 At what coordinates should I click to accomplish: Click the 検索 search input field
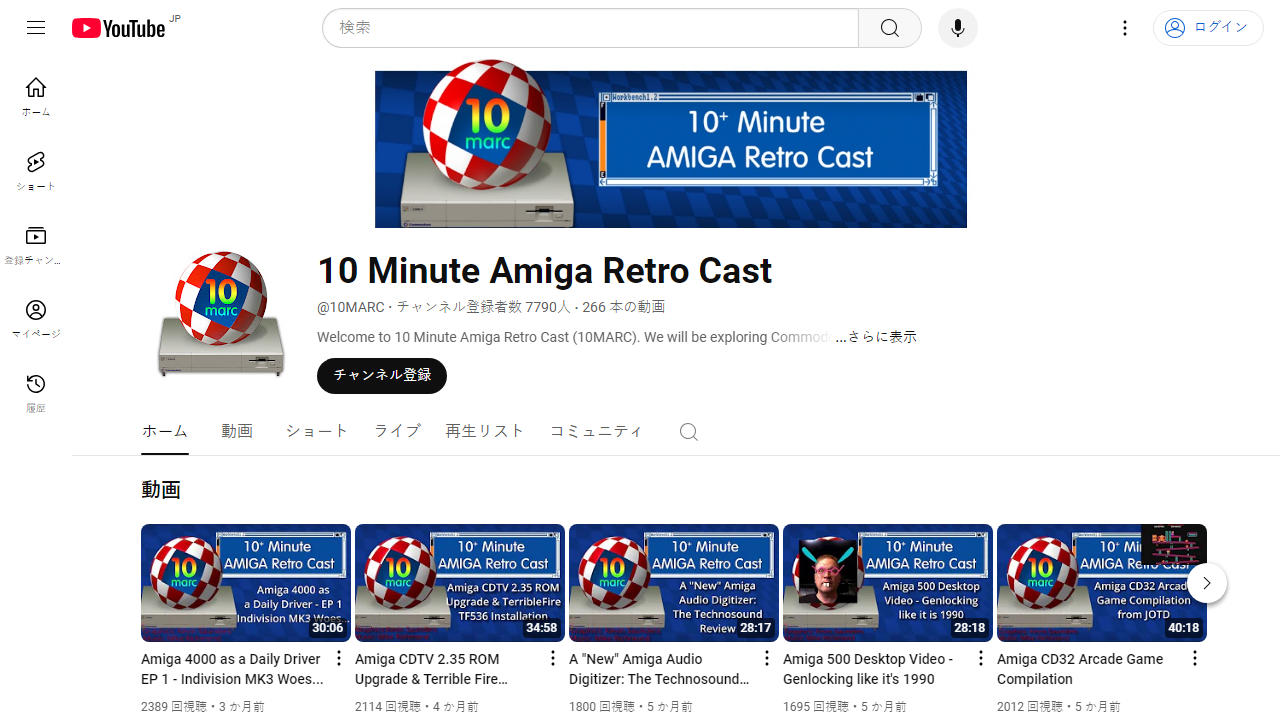pos(590,28)
